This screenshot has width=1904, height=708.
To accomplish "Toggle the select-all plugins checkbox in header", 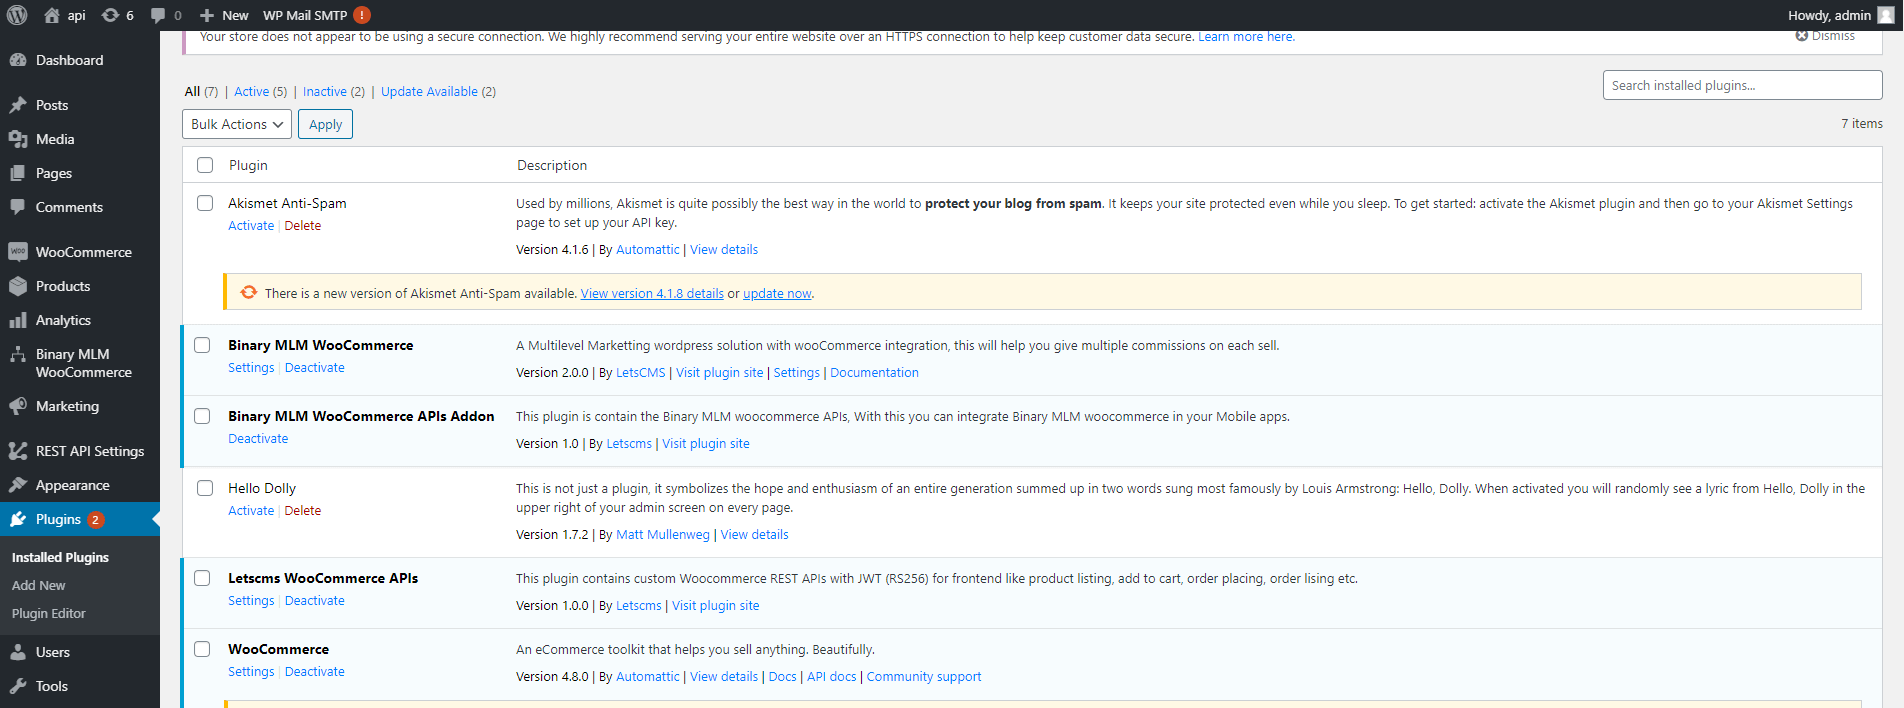I will pos(205,165).
